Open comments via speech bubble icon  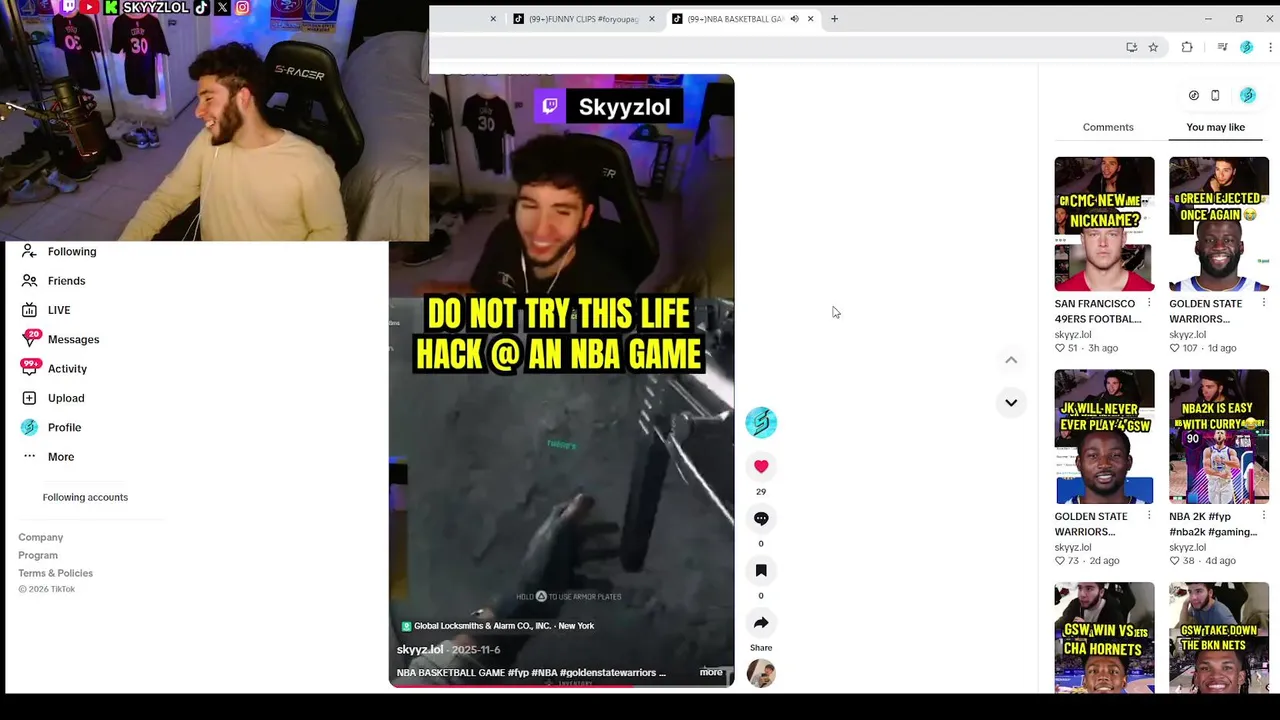(761, 518)
